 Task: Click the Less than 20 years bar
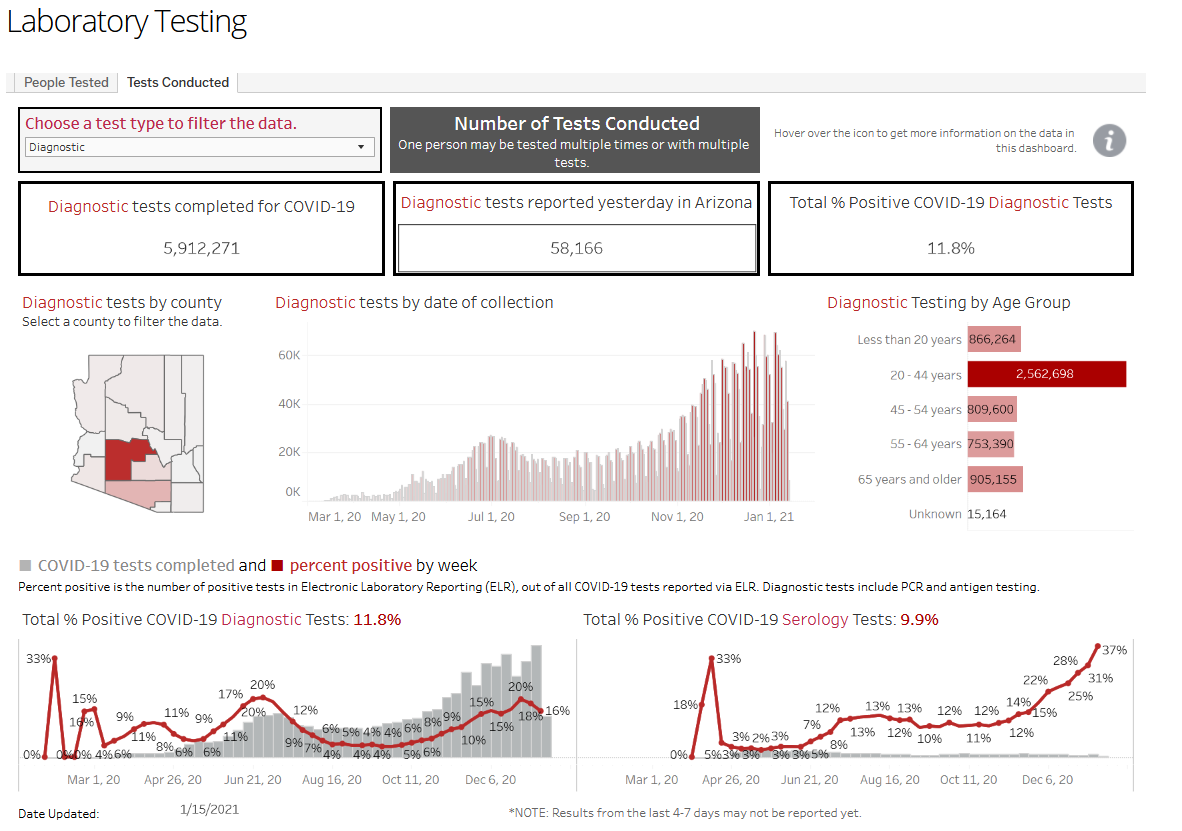click(x=994, y=339)
